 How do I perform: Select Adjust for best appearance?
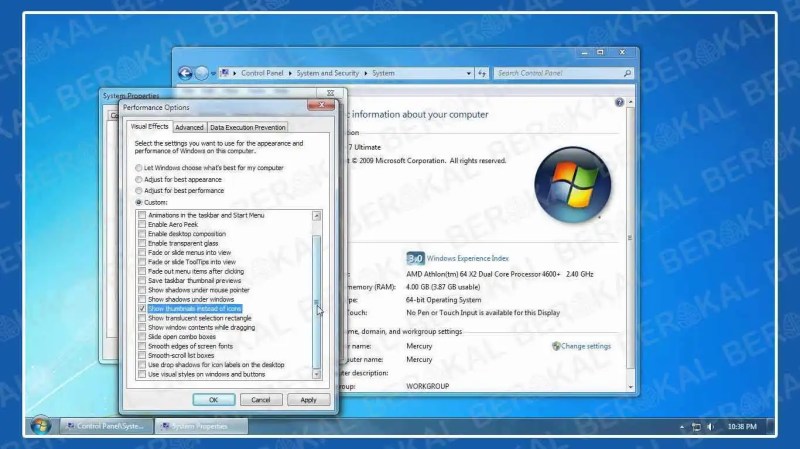click(138, 180)
